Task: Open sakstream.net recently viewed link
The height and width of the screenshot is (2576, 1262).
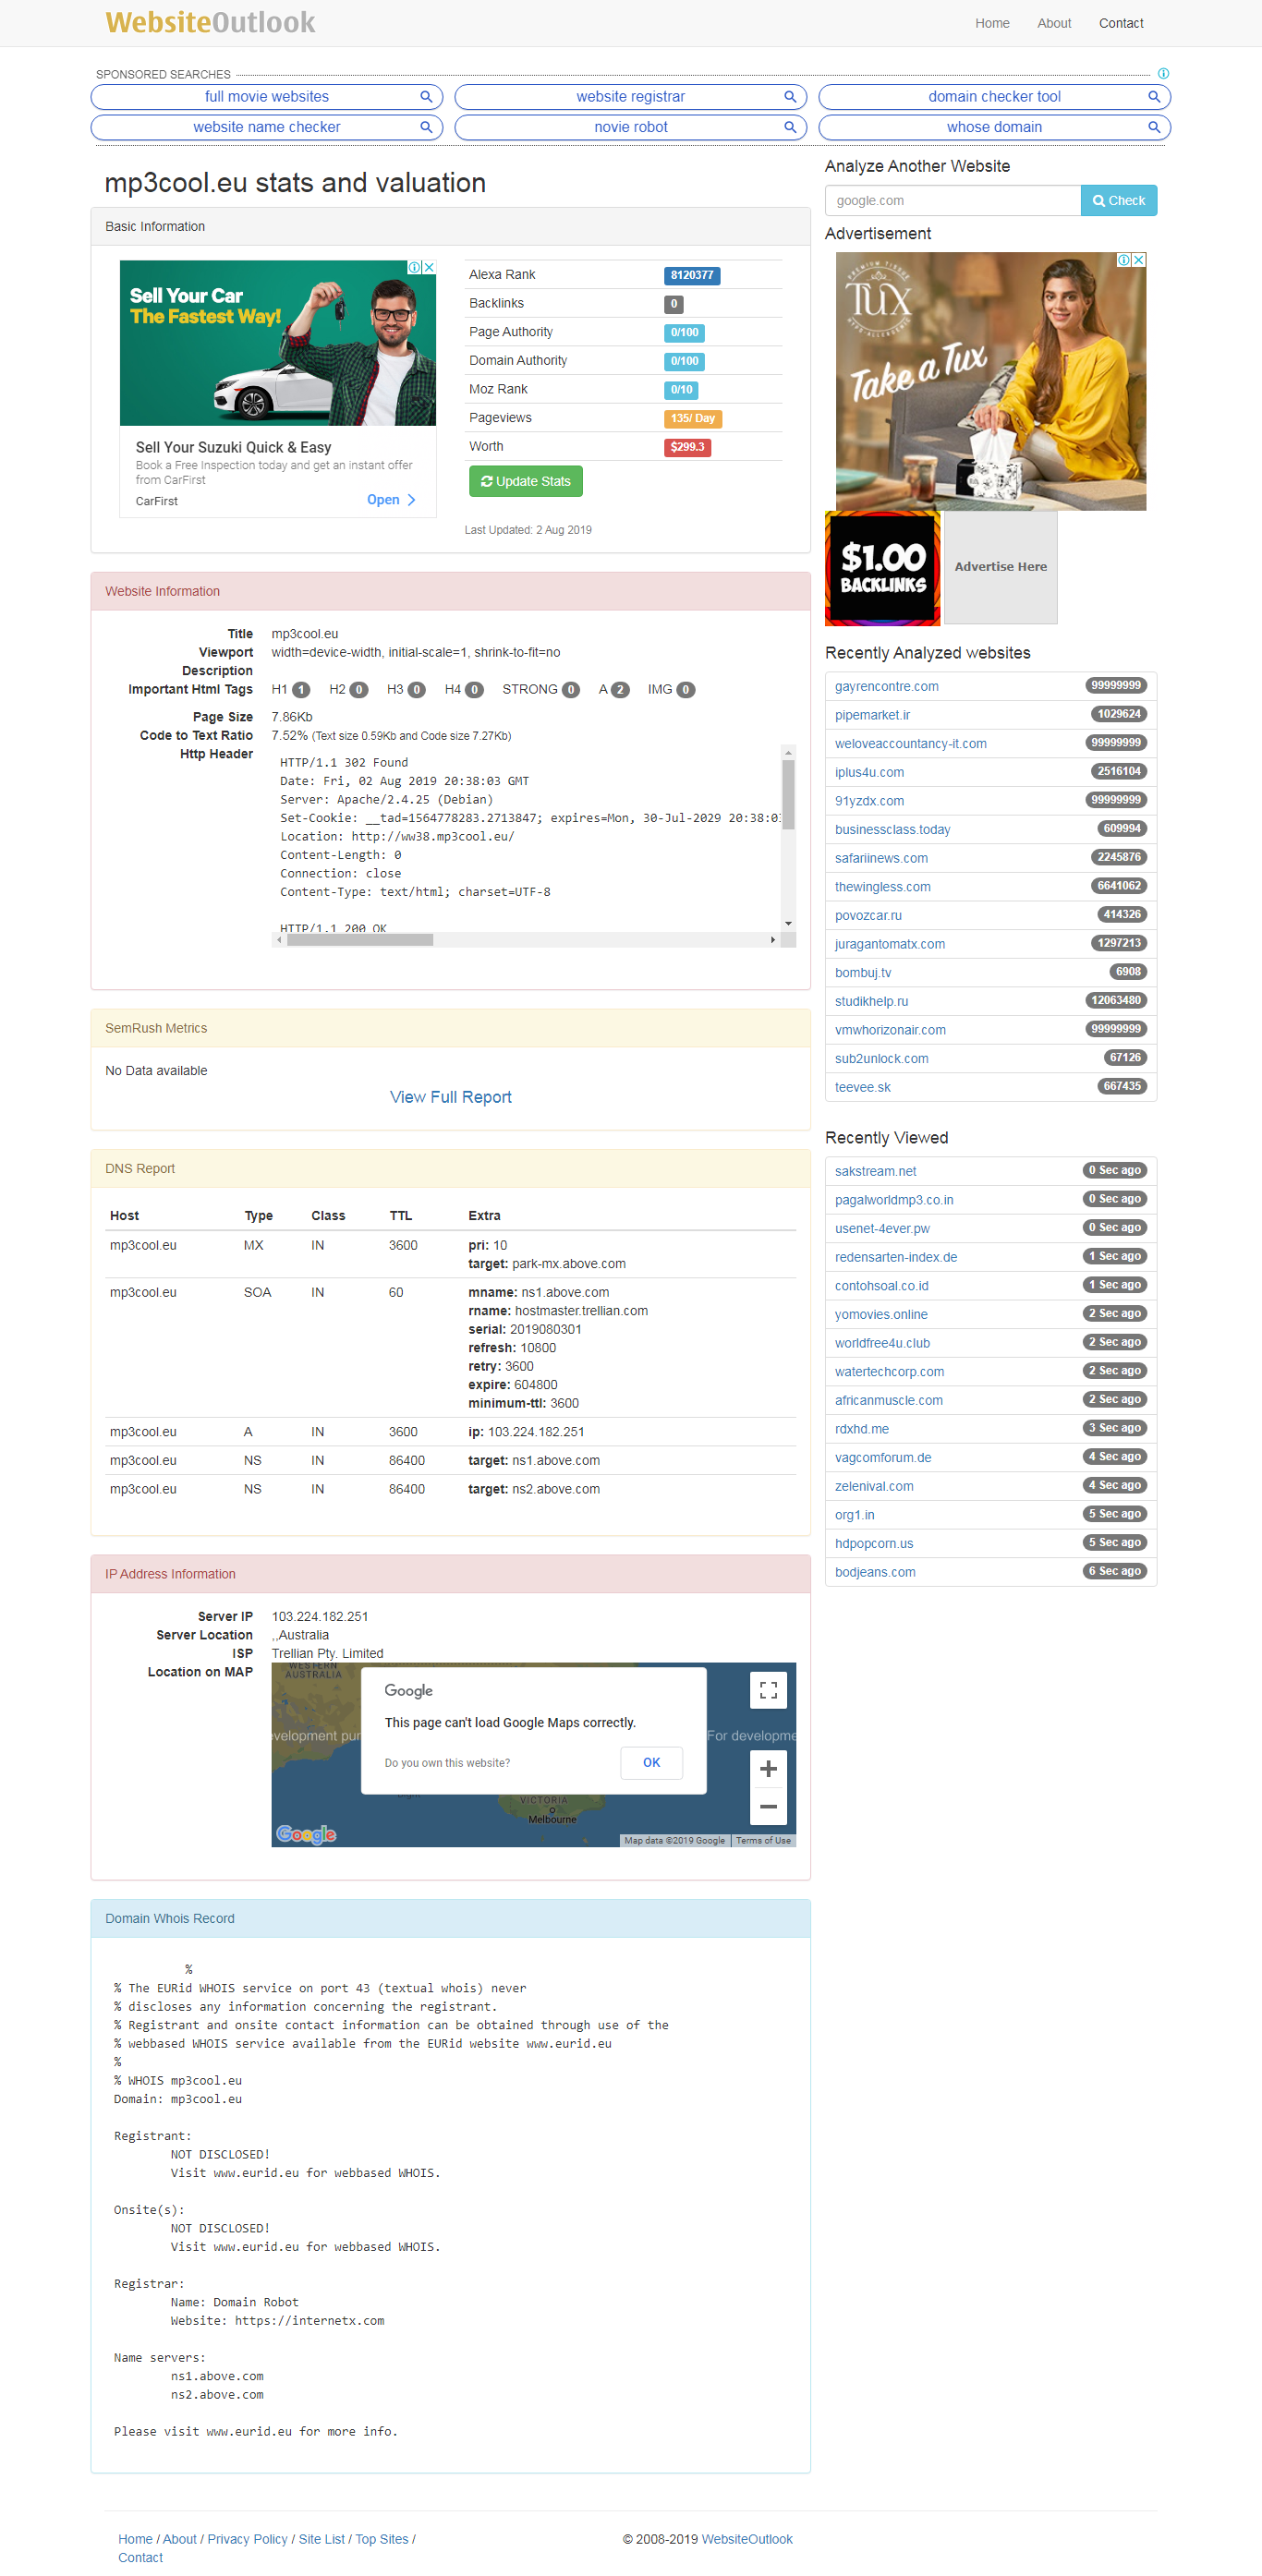Action: 876,1172
